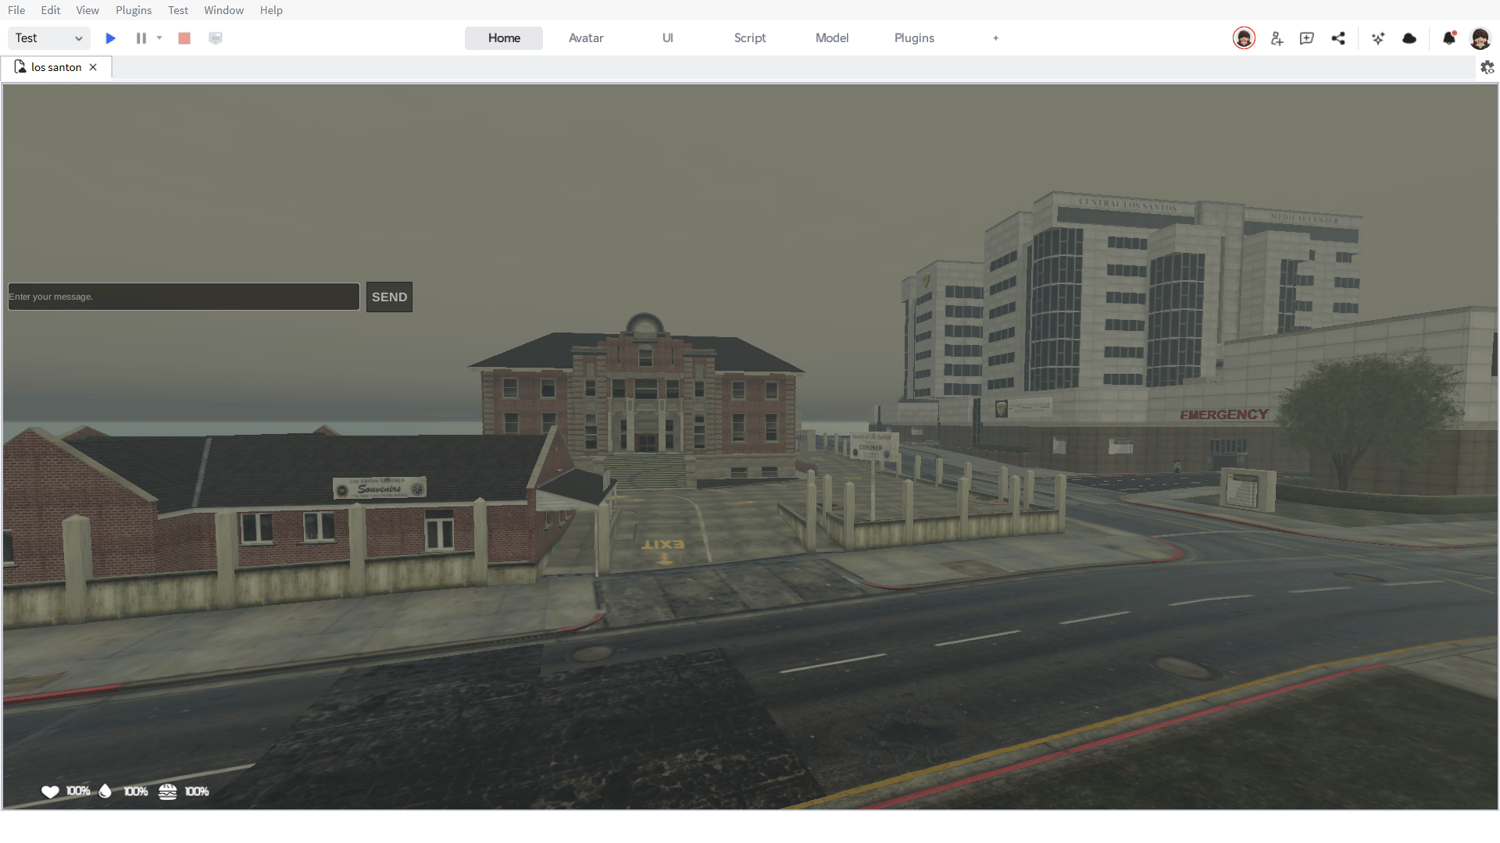Viewport: 1500px width, 843px height.
Task: Click the water drop thirst icon
Action: click(106, 791)
